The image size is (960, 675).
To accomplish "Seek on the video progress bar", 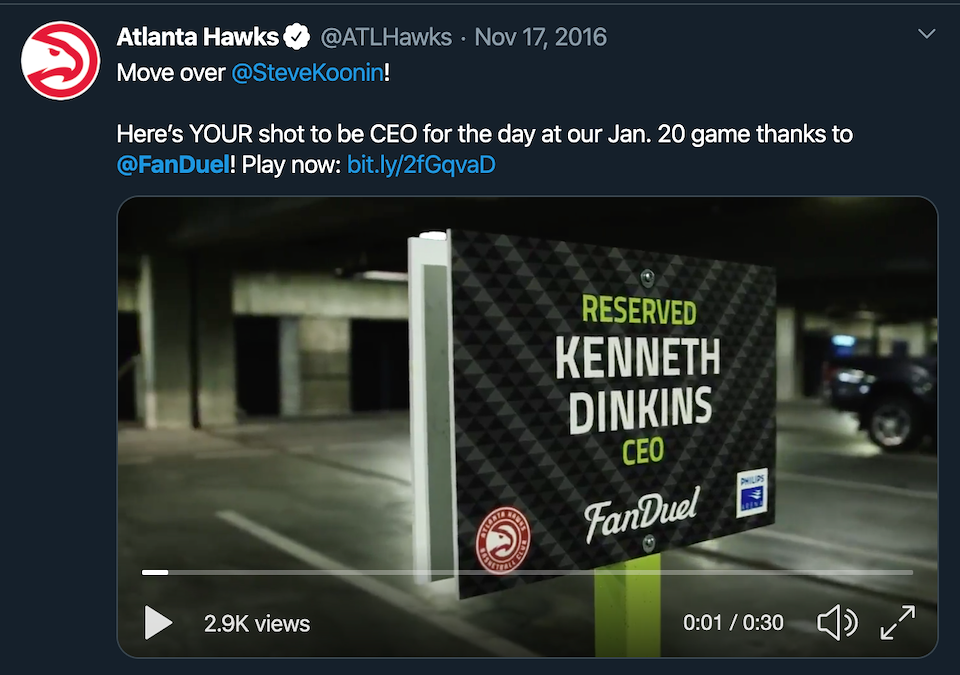I will pos(527,572).
